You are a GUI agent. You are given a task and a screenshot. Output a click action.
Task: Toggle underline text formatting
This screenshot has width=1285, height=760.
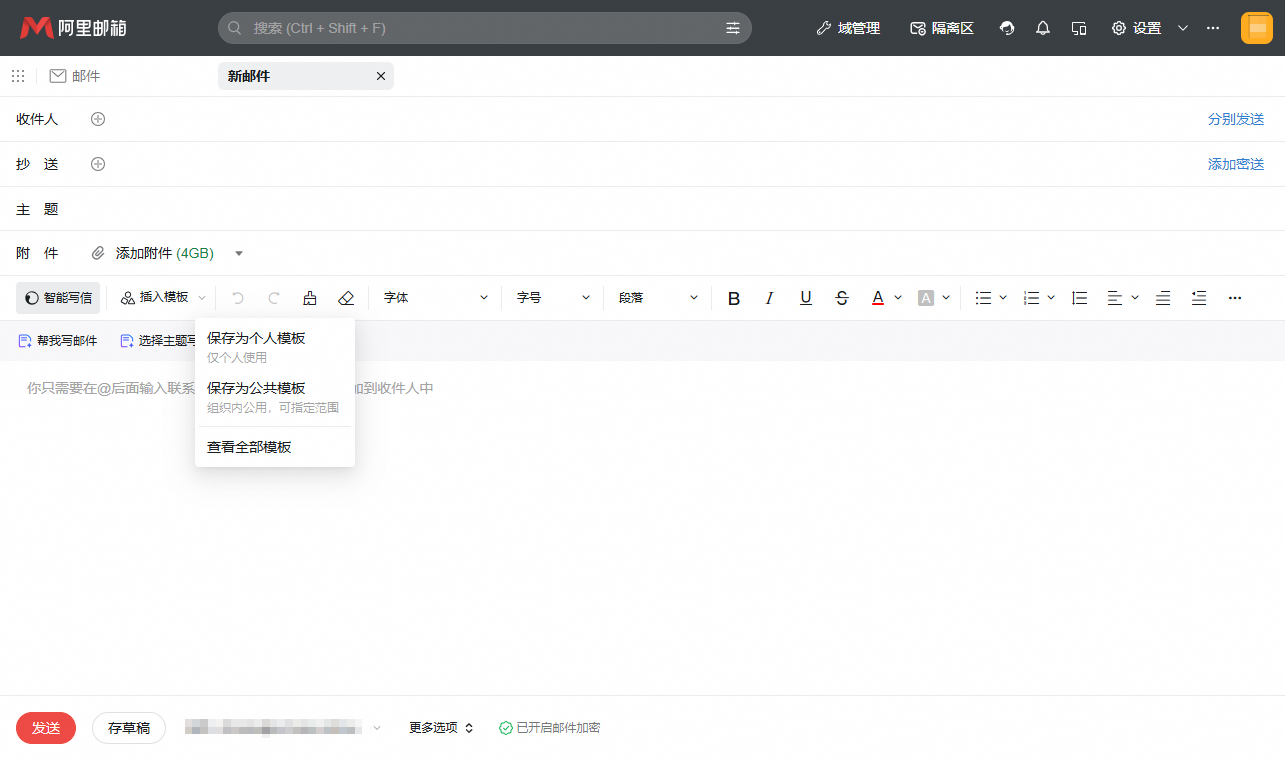806,298
